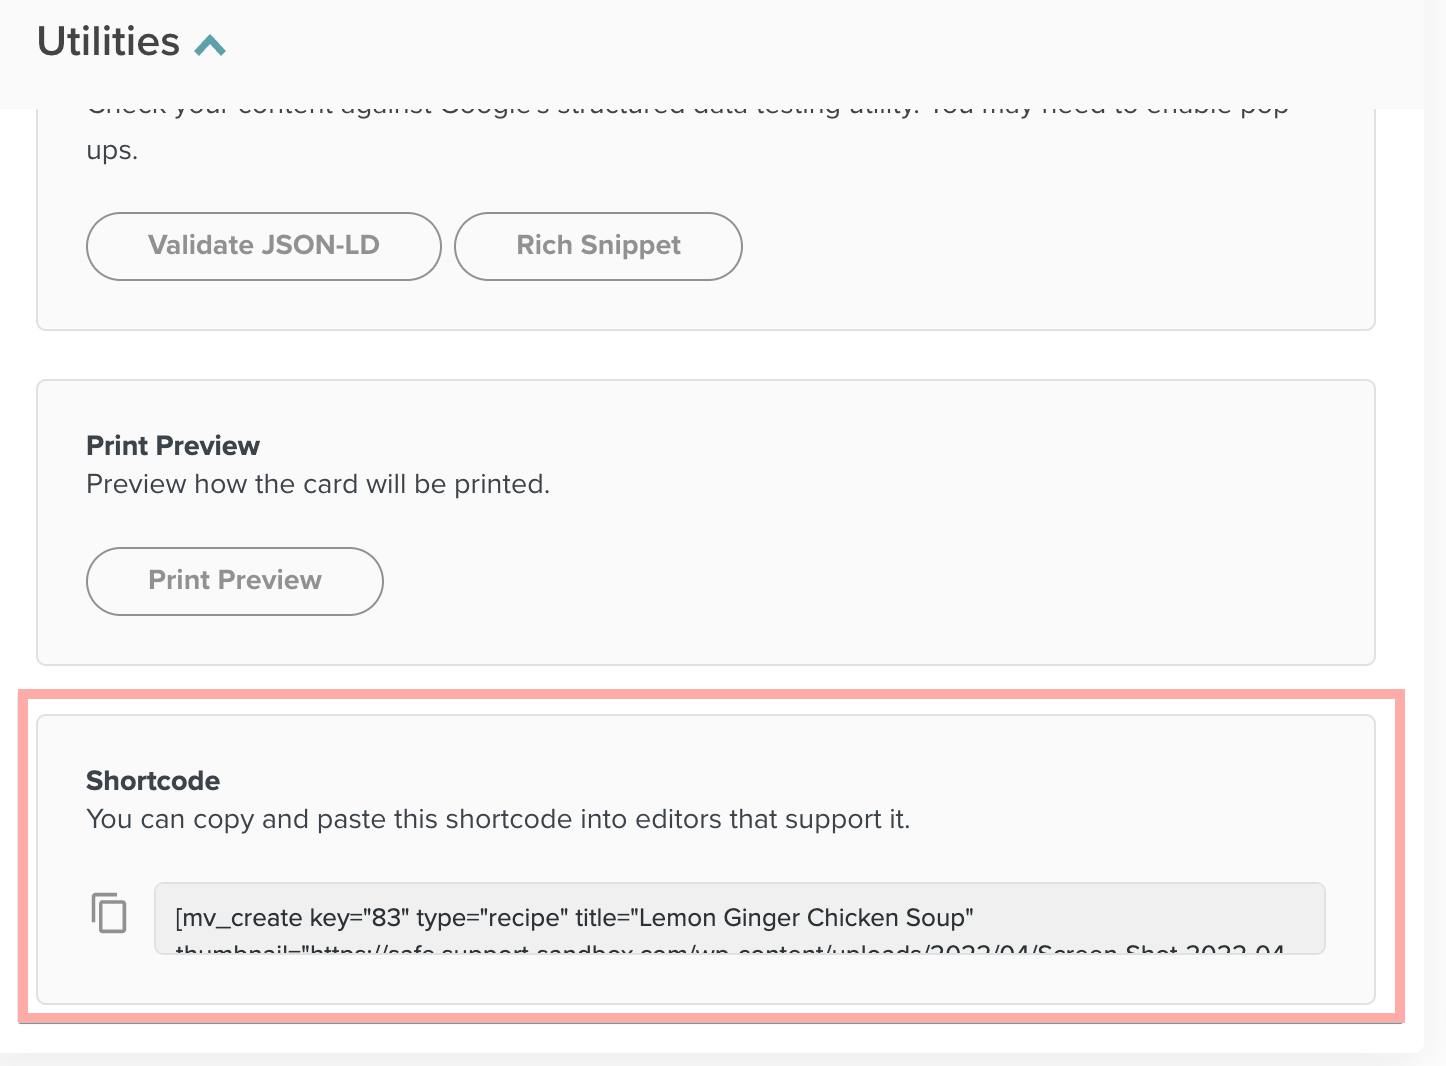1446x1066 pixels.
Task: Click inside the shortcode text box
Action: [x=740, y=917]
